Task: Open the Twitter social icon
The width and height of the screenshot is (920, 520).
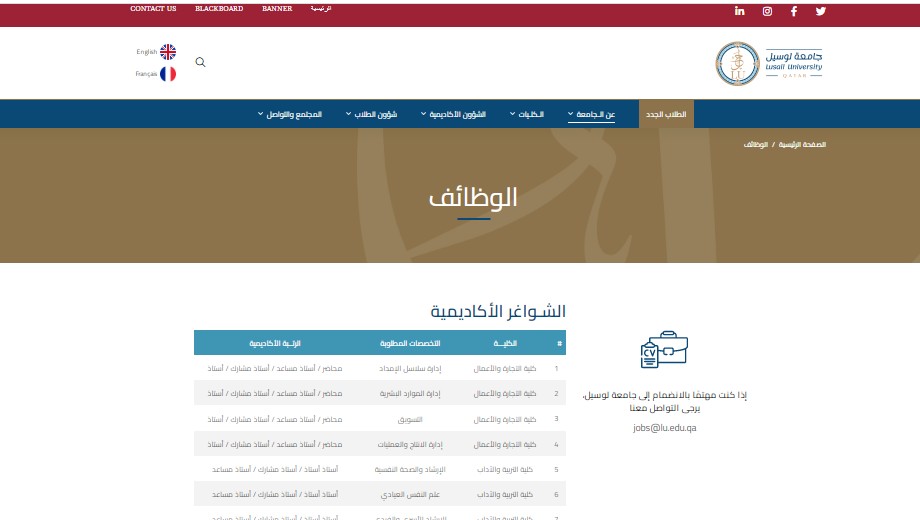Action: pos(821,11)
